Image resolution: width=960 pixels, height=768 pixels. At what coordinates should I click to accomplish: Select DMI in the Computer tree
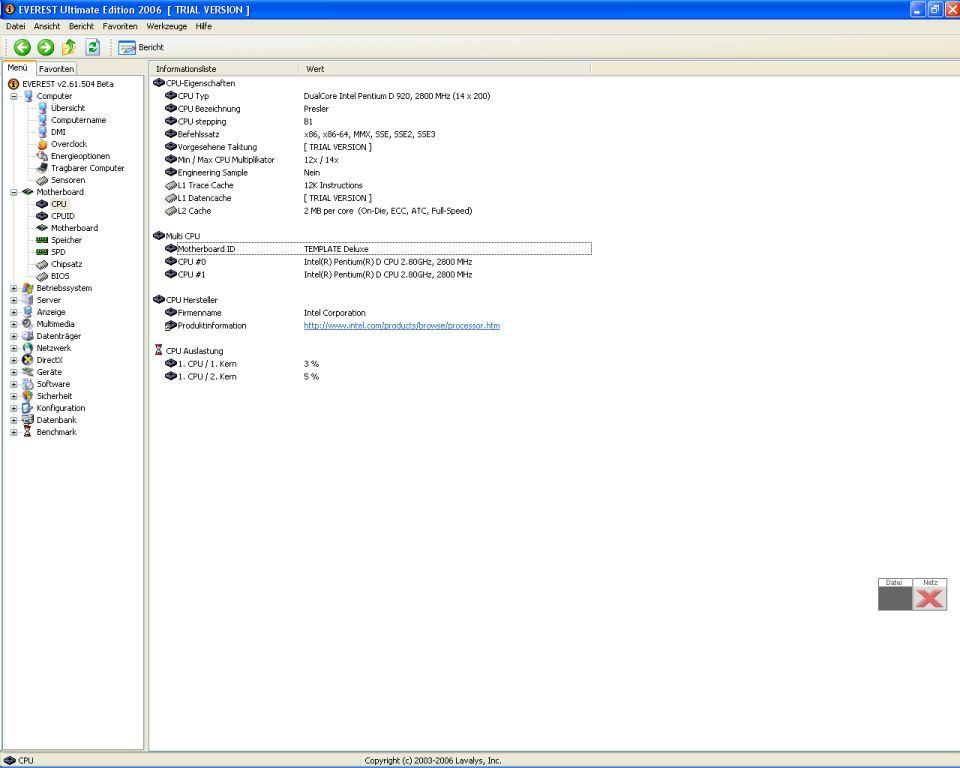58,132
